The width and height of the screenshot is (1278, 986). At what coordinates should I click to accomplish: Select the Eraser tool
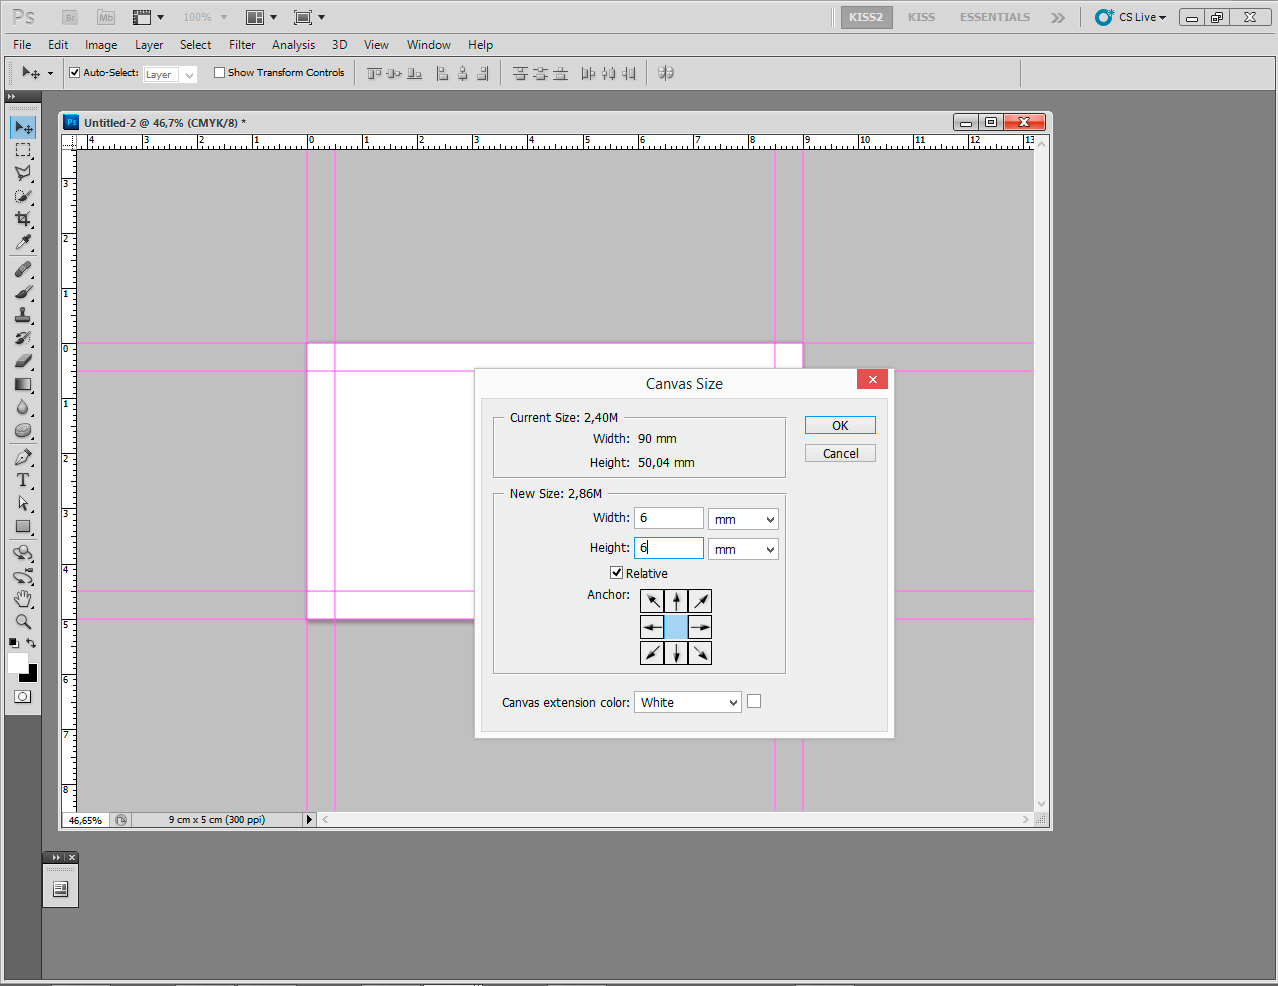pos(23,362)
